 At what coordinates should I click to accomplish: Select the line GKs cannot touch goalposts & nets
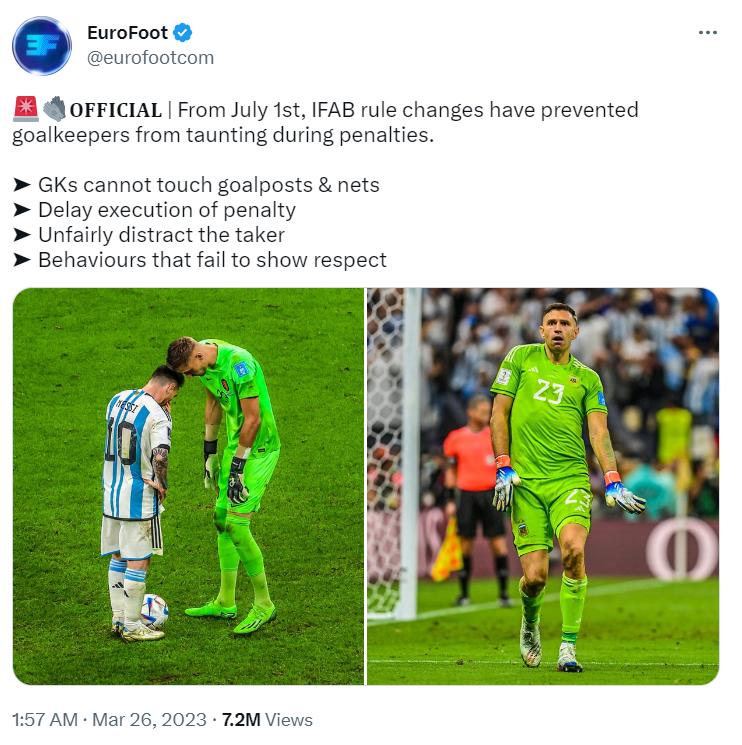pos(209,185)
